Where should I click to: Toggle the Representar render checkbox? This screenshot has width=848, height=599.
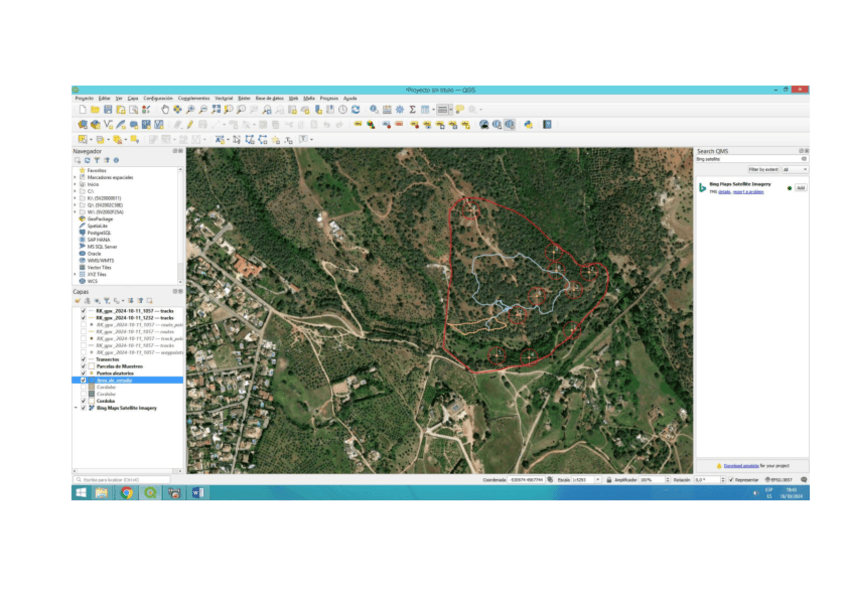[x=731, y=480]
